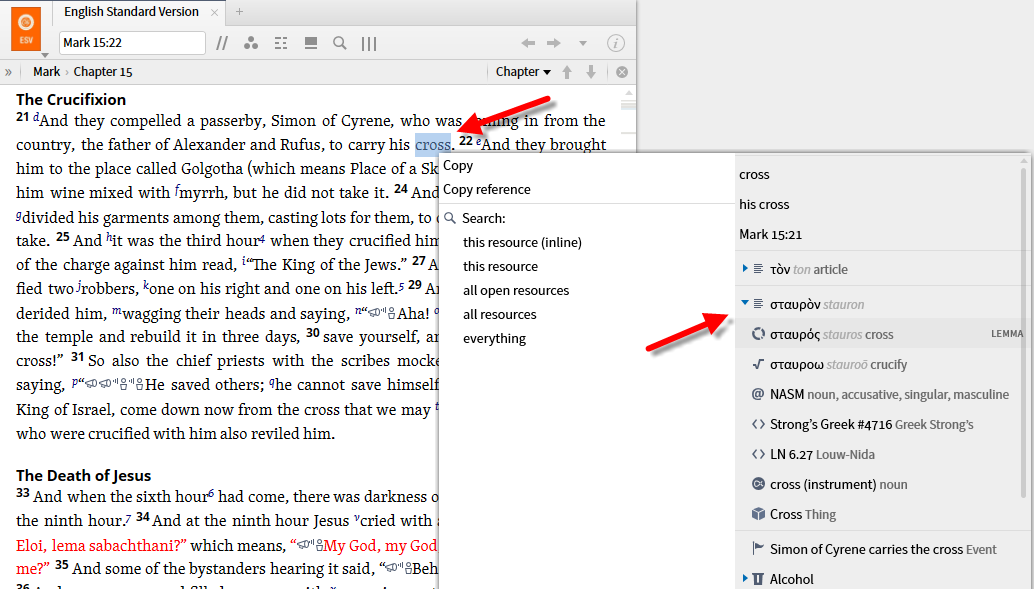
Task: Jump to previous chapter up arrow
Action: tap(567, 72)
